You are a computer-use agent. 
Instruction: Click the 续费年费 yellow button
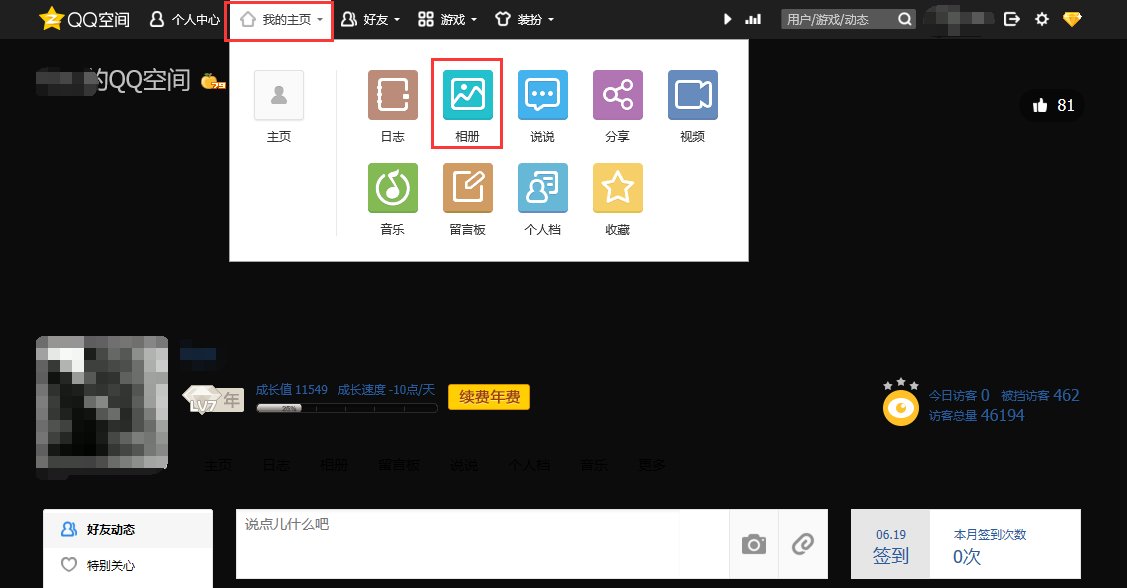pyautogui.click(x=488, y=396)
